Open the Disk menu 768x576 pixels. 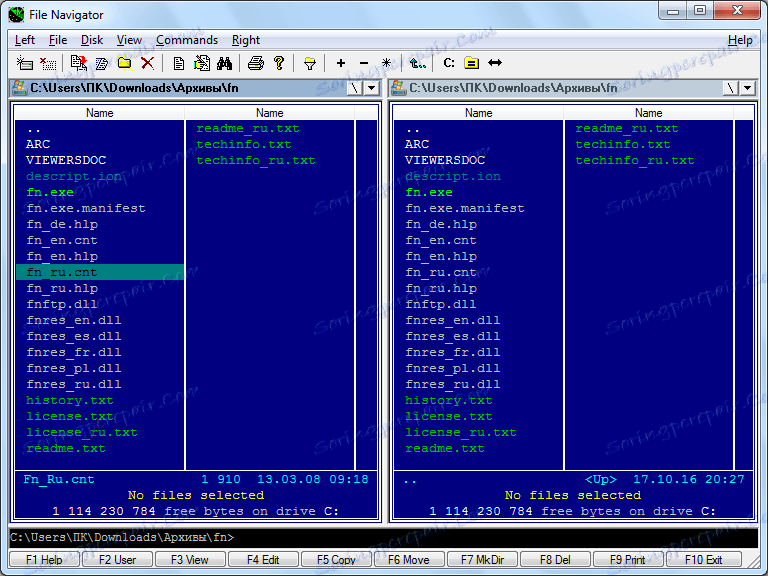click(x=92, y=40)
